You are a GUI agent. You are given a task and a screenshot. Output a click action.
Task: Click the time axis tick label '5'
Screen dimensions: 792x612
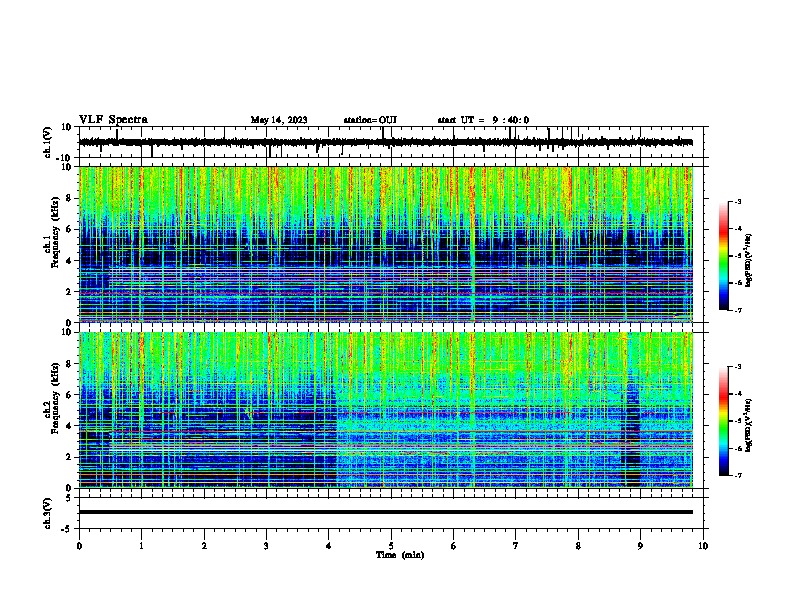tap(391, 546)
